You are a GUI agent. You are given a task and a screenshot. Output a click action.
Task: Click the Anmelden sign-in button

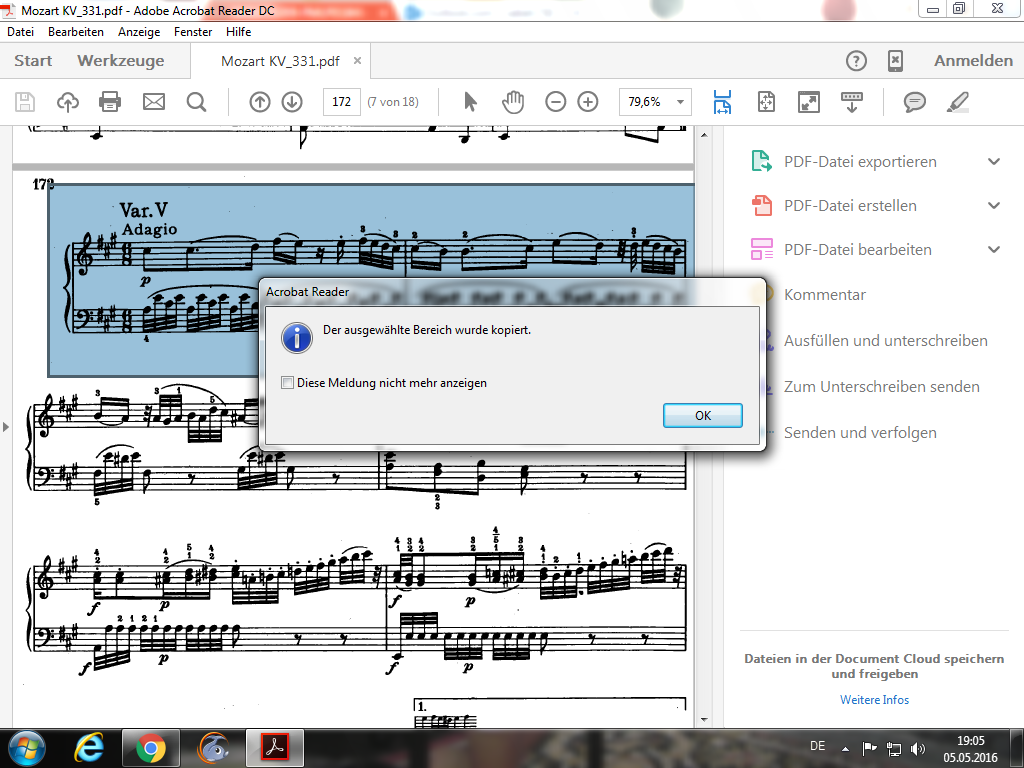pos(973,61)
